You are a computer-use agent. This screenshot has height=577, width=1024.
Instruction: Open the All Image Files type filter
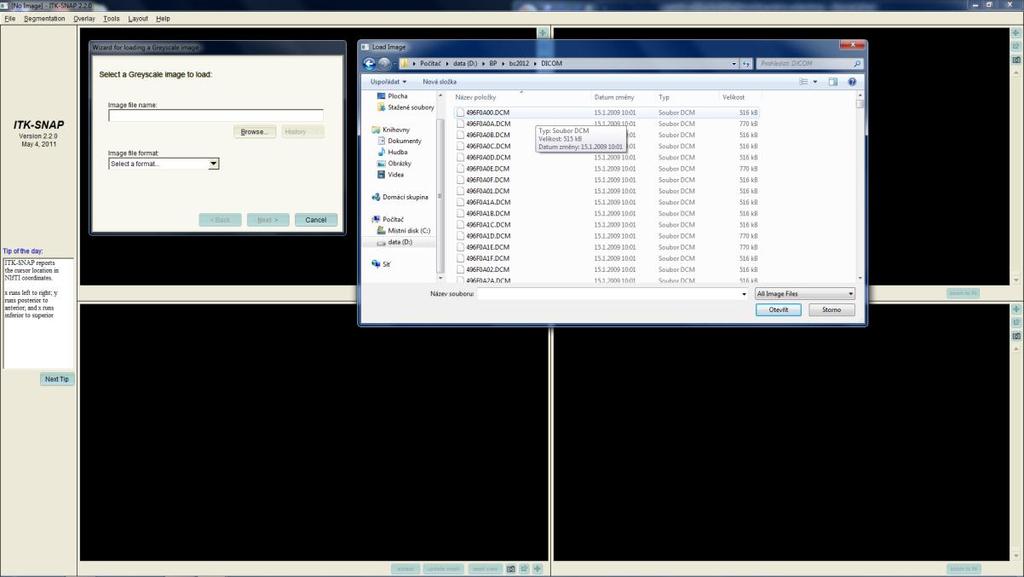click(805, 294)
